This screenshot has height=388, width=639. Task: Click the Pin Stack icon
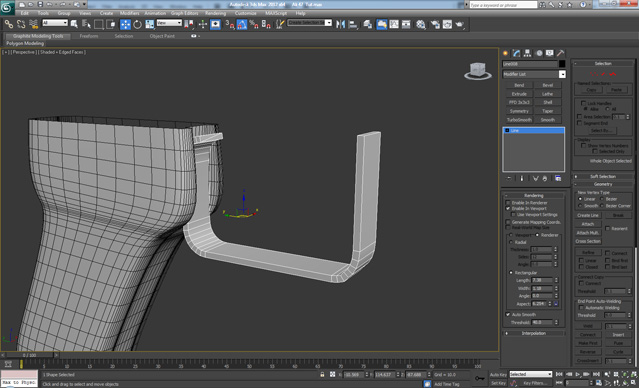pyautogui.click(x=509, y=179)
